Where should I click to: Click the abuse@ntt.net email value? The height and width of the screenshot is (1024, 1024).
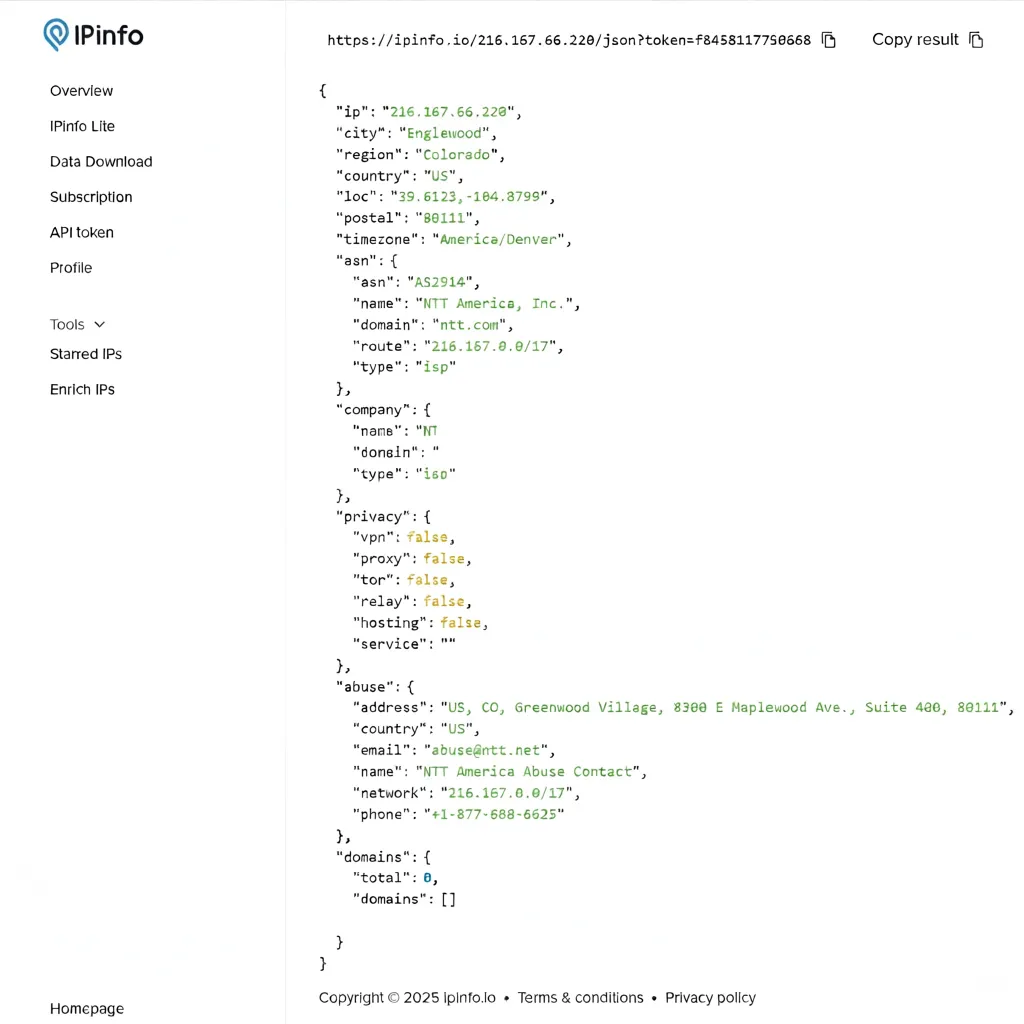click(x=486, y=750)
